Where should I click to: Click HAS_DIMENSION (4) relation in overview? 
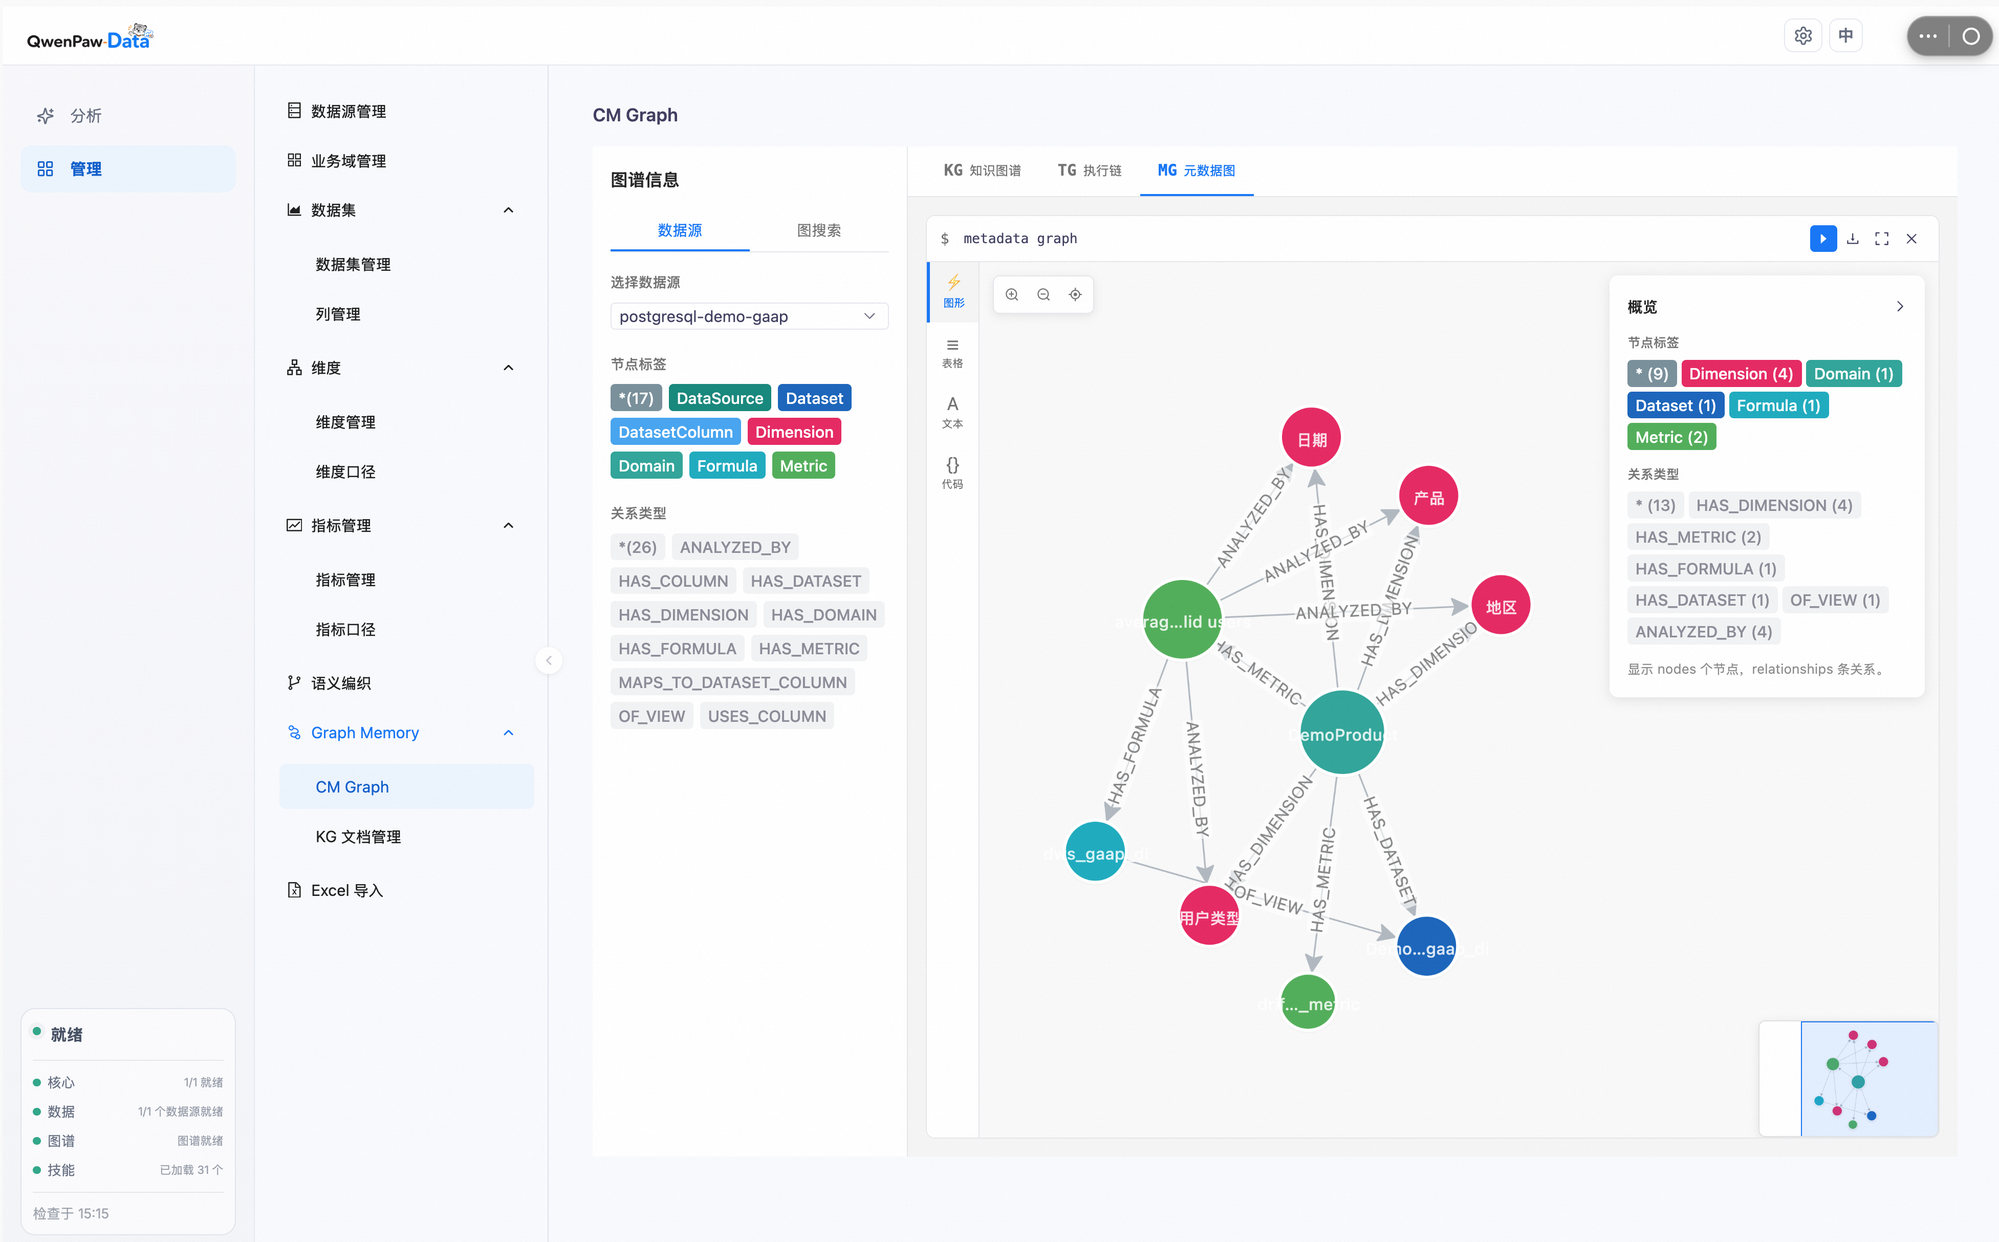tap(1774, 505)
